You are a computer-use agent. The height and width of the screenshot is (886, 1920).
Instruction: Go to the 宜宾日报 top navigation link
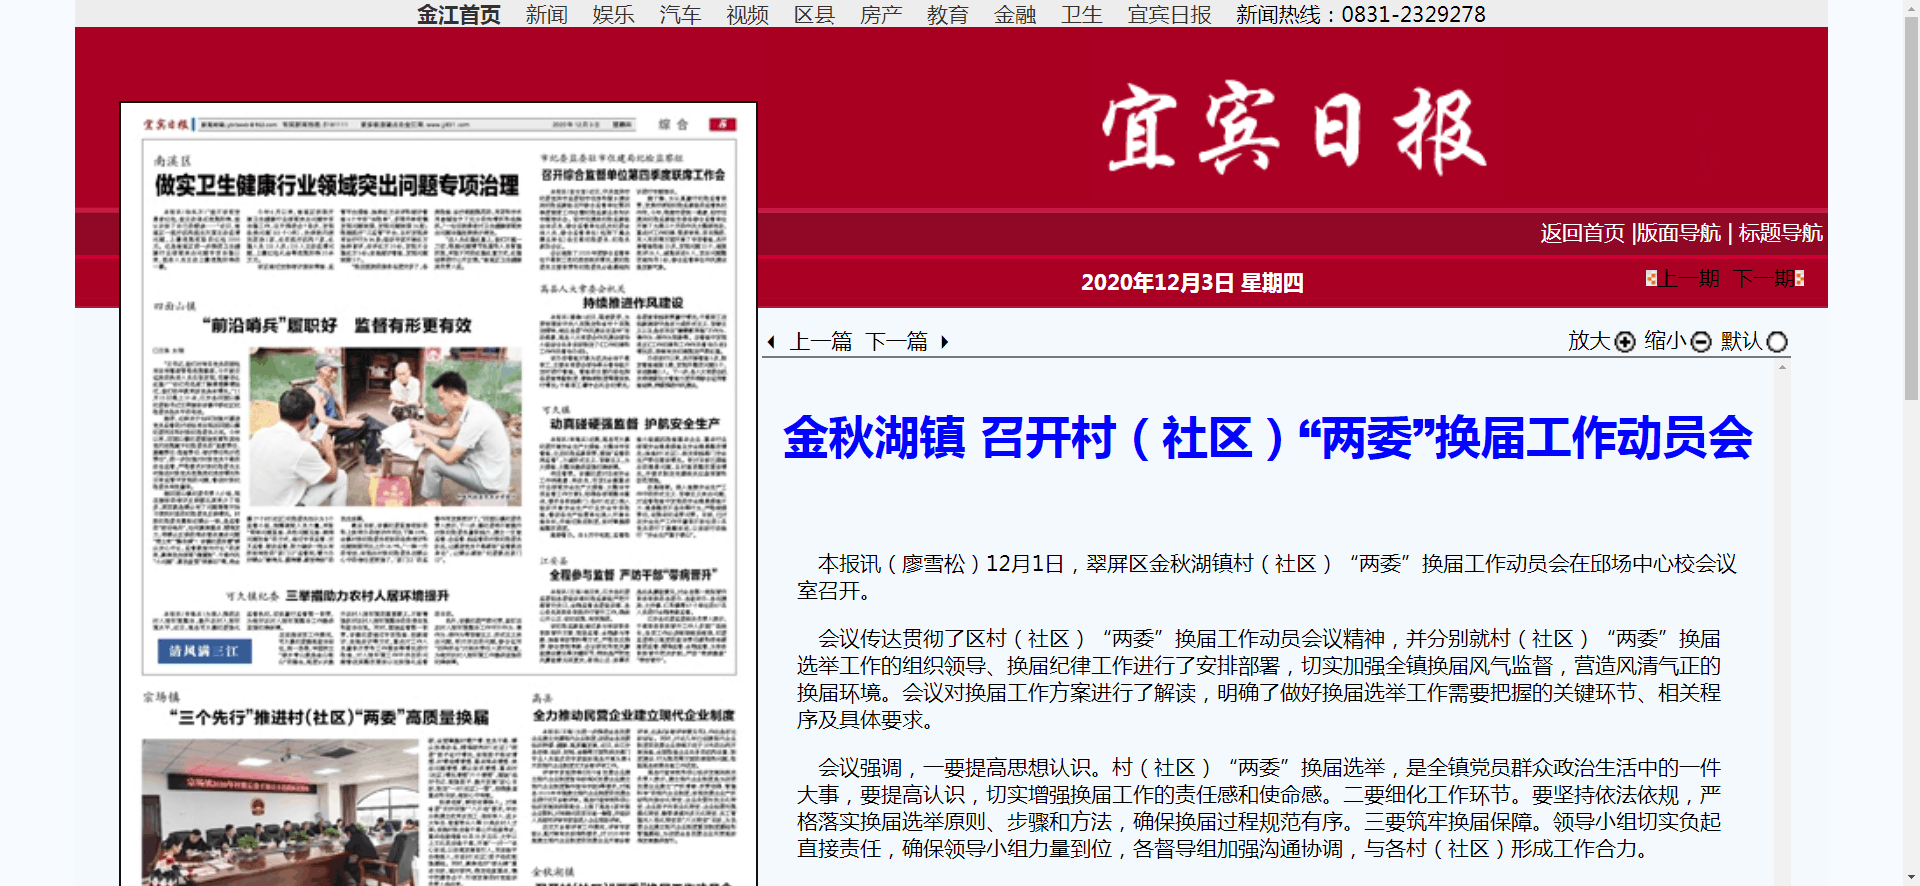pos(1169,15)
